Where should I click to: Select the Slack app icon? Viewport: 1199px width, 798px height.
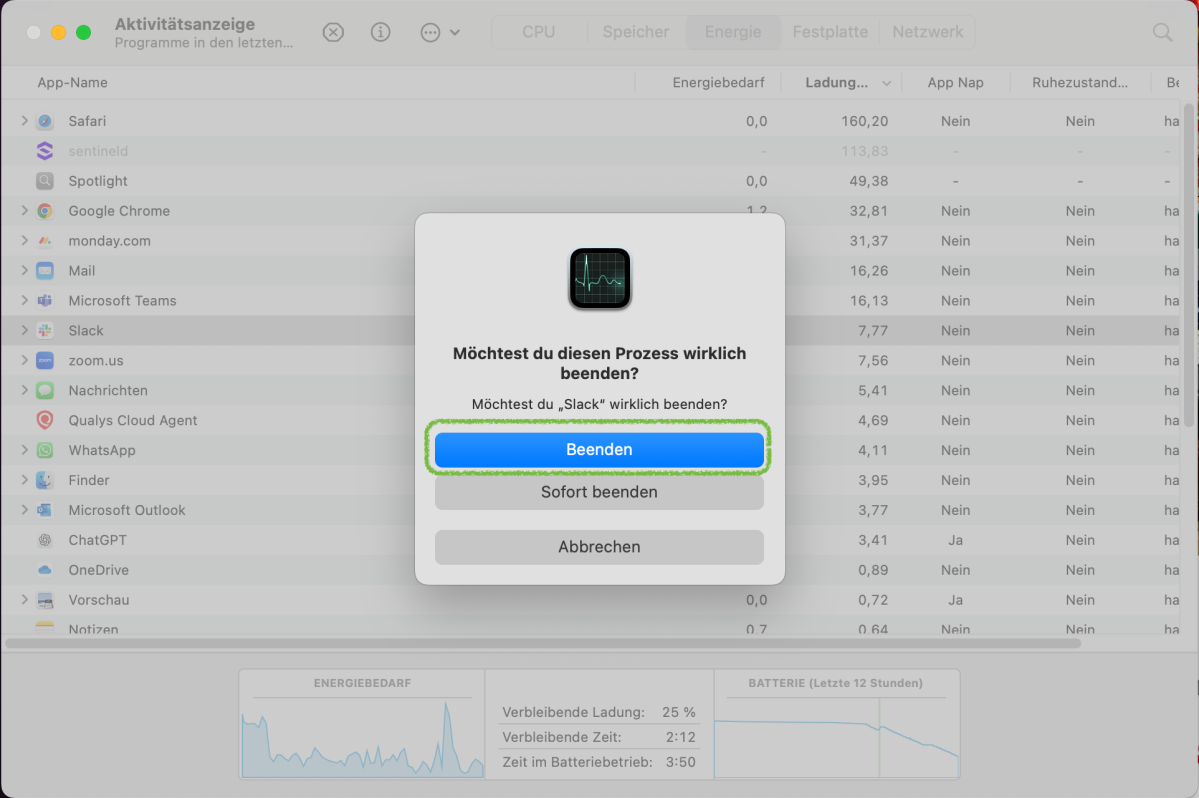45,330
